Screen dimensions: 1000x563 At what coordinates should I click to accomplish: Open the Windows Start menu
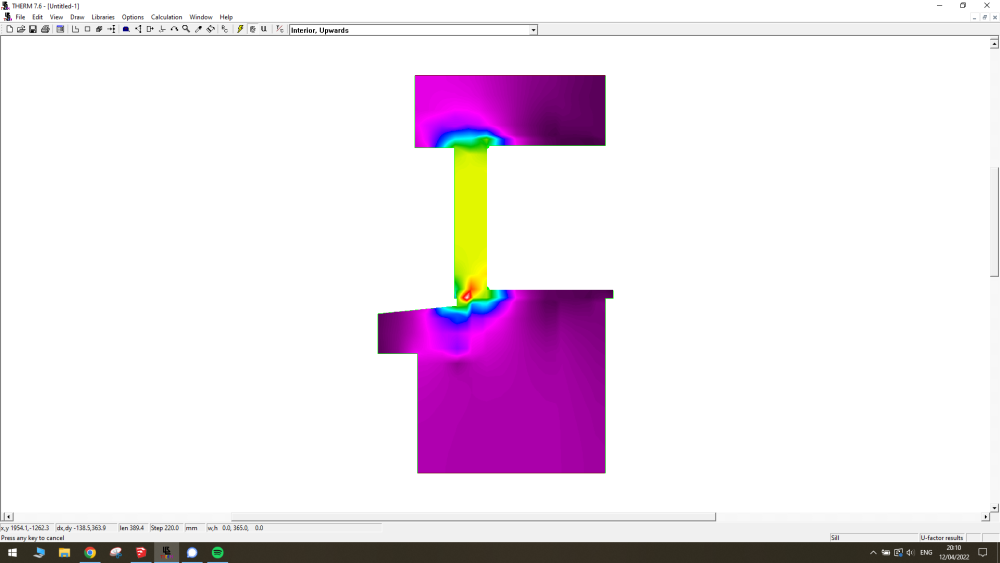pos(12,553)
